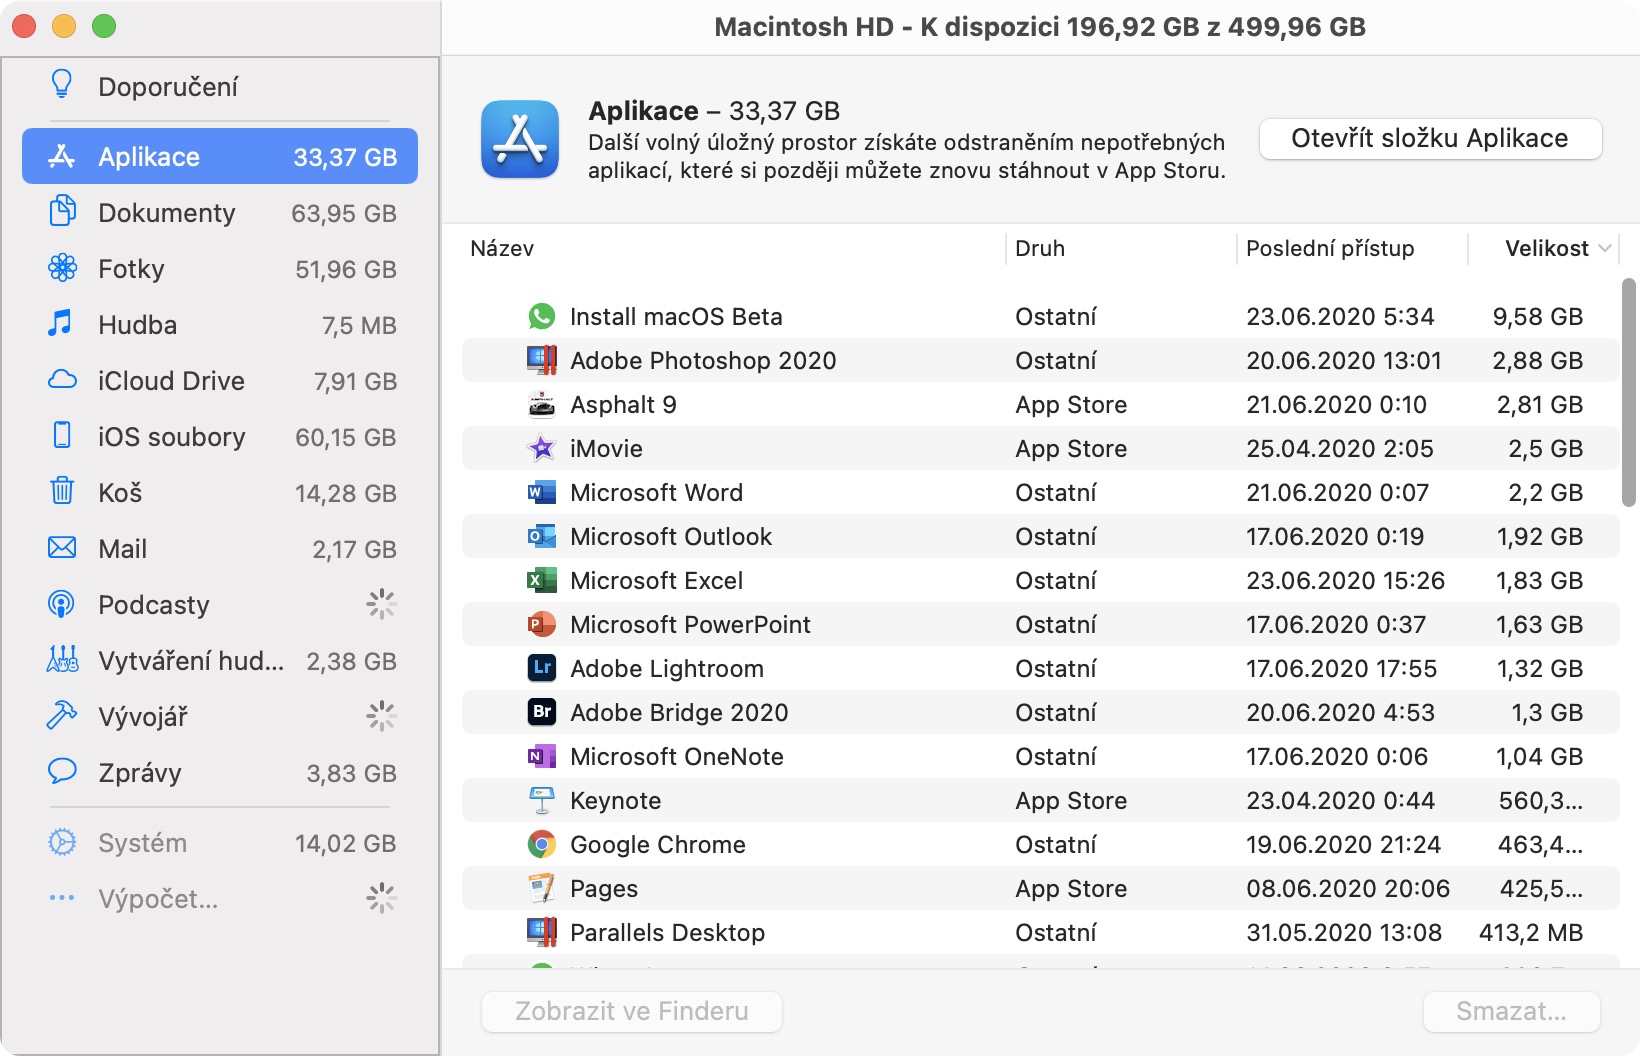Click the Hudba music note icon
This screenshot has width=1640, height=1056.
point(61,323)
